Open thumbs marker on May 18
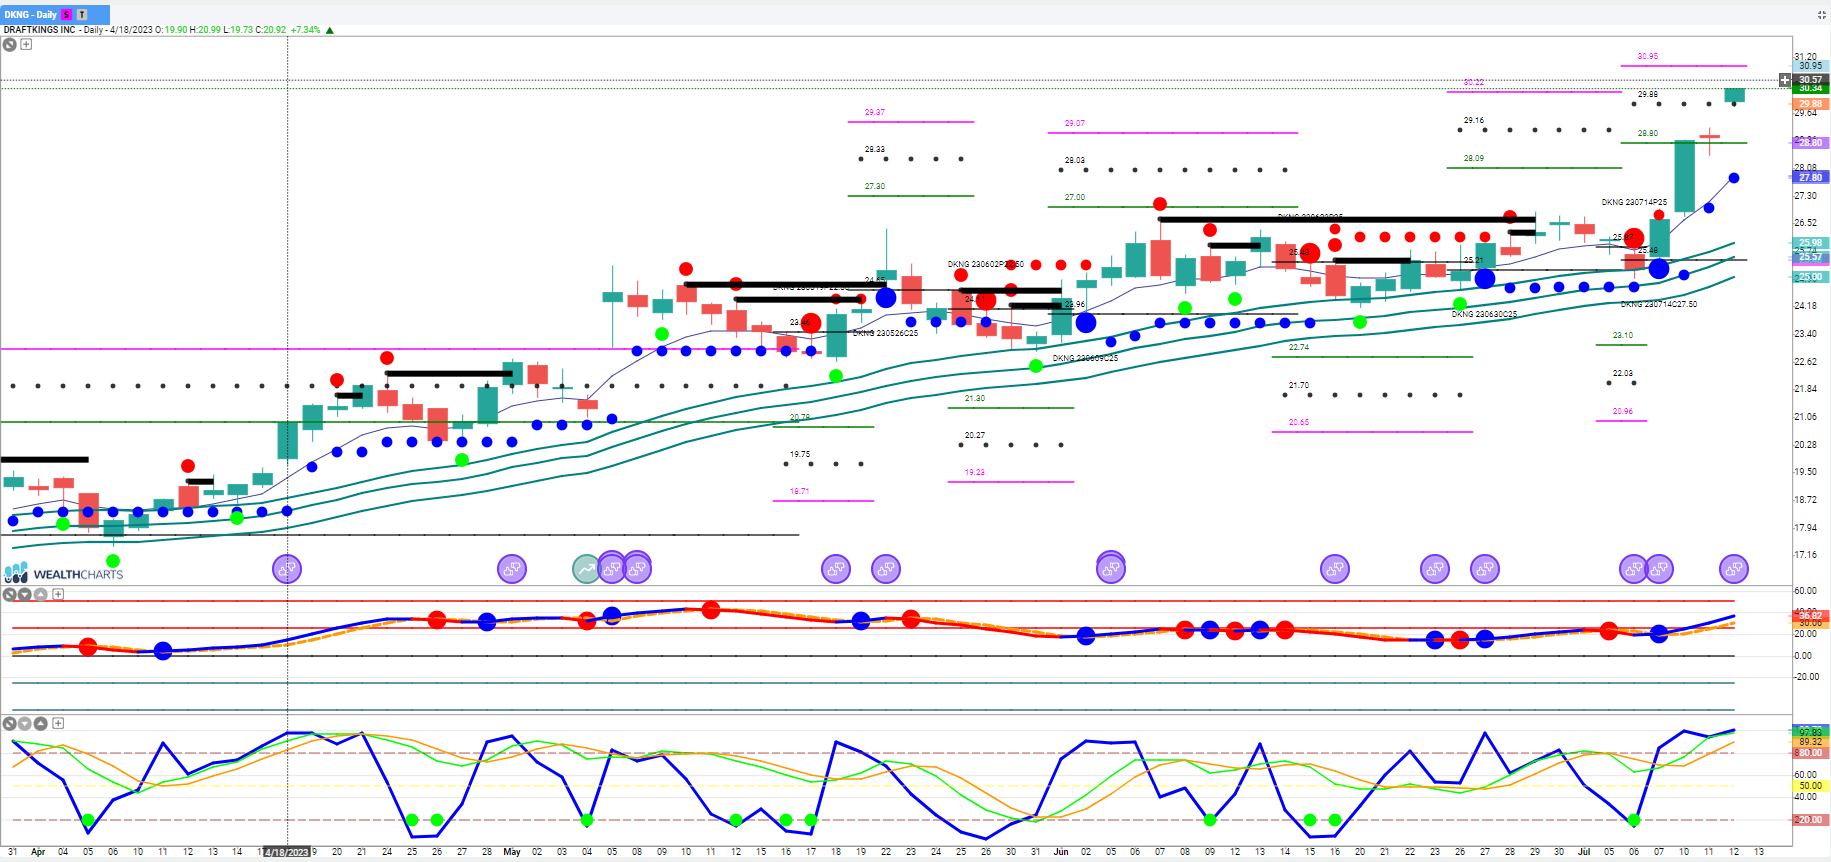 [836, 569]
